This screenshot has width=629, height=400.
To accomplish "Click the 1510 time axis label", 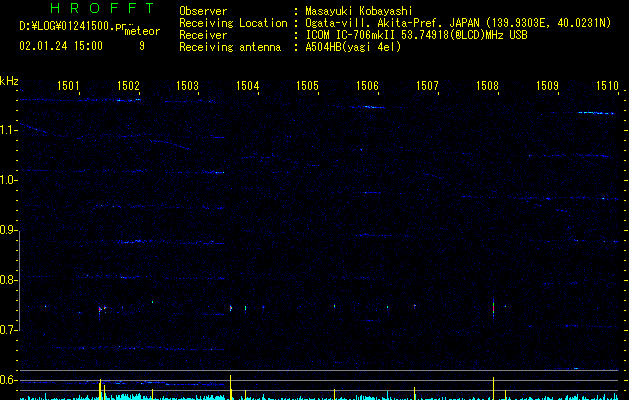I will (x=607, y=86).
